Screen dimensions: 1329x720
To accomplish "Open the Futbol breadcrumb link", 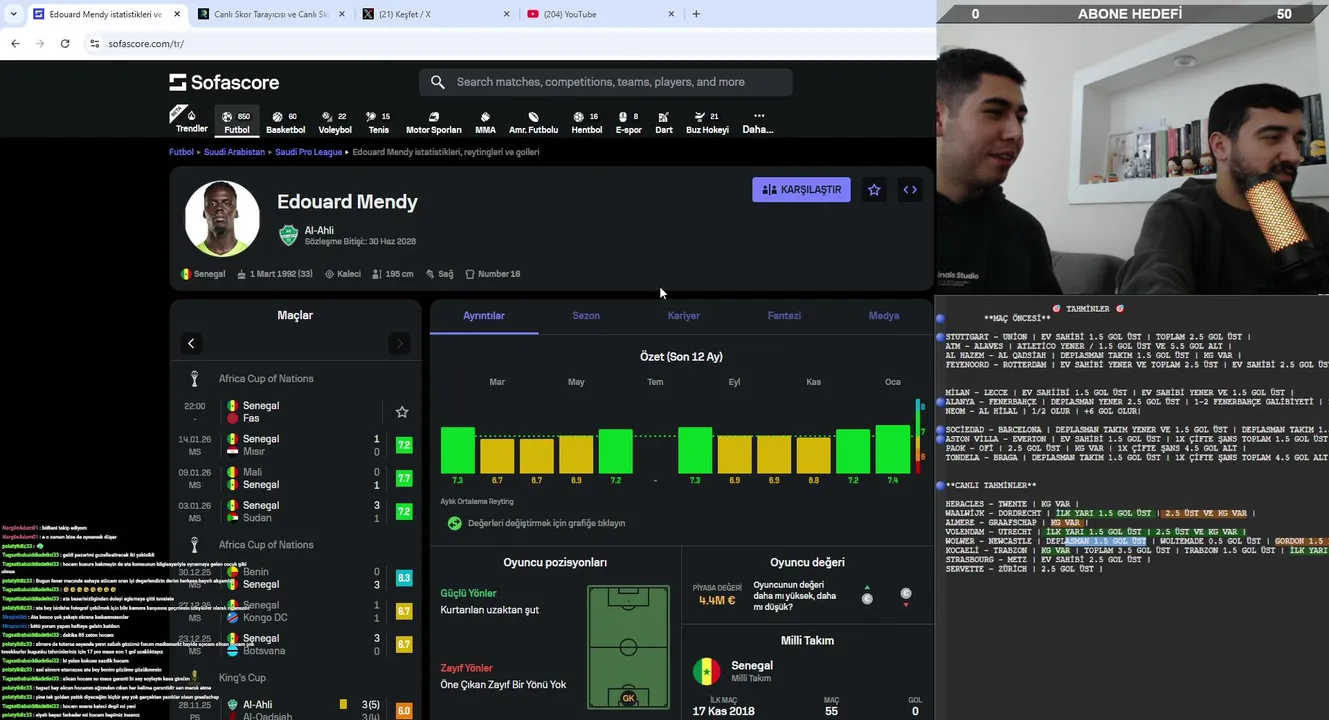I will pyautogui.click(x=181, y=152).
